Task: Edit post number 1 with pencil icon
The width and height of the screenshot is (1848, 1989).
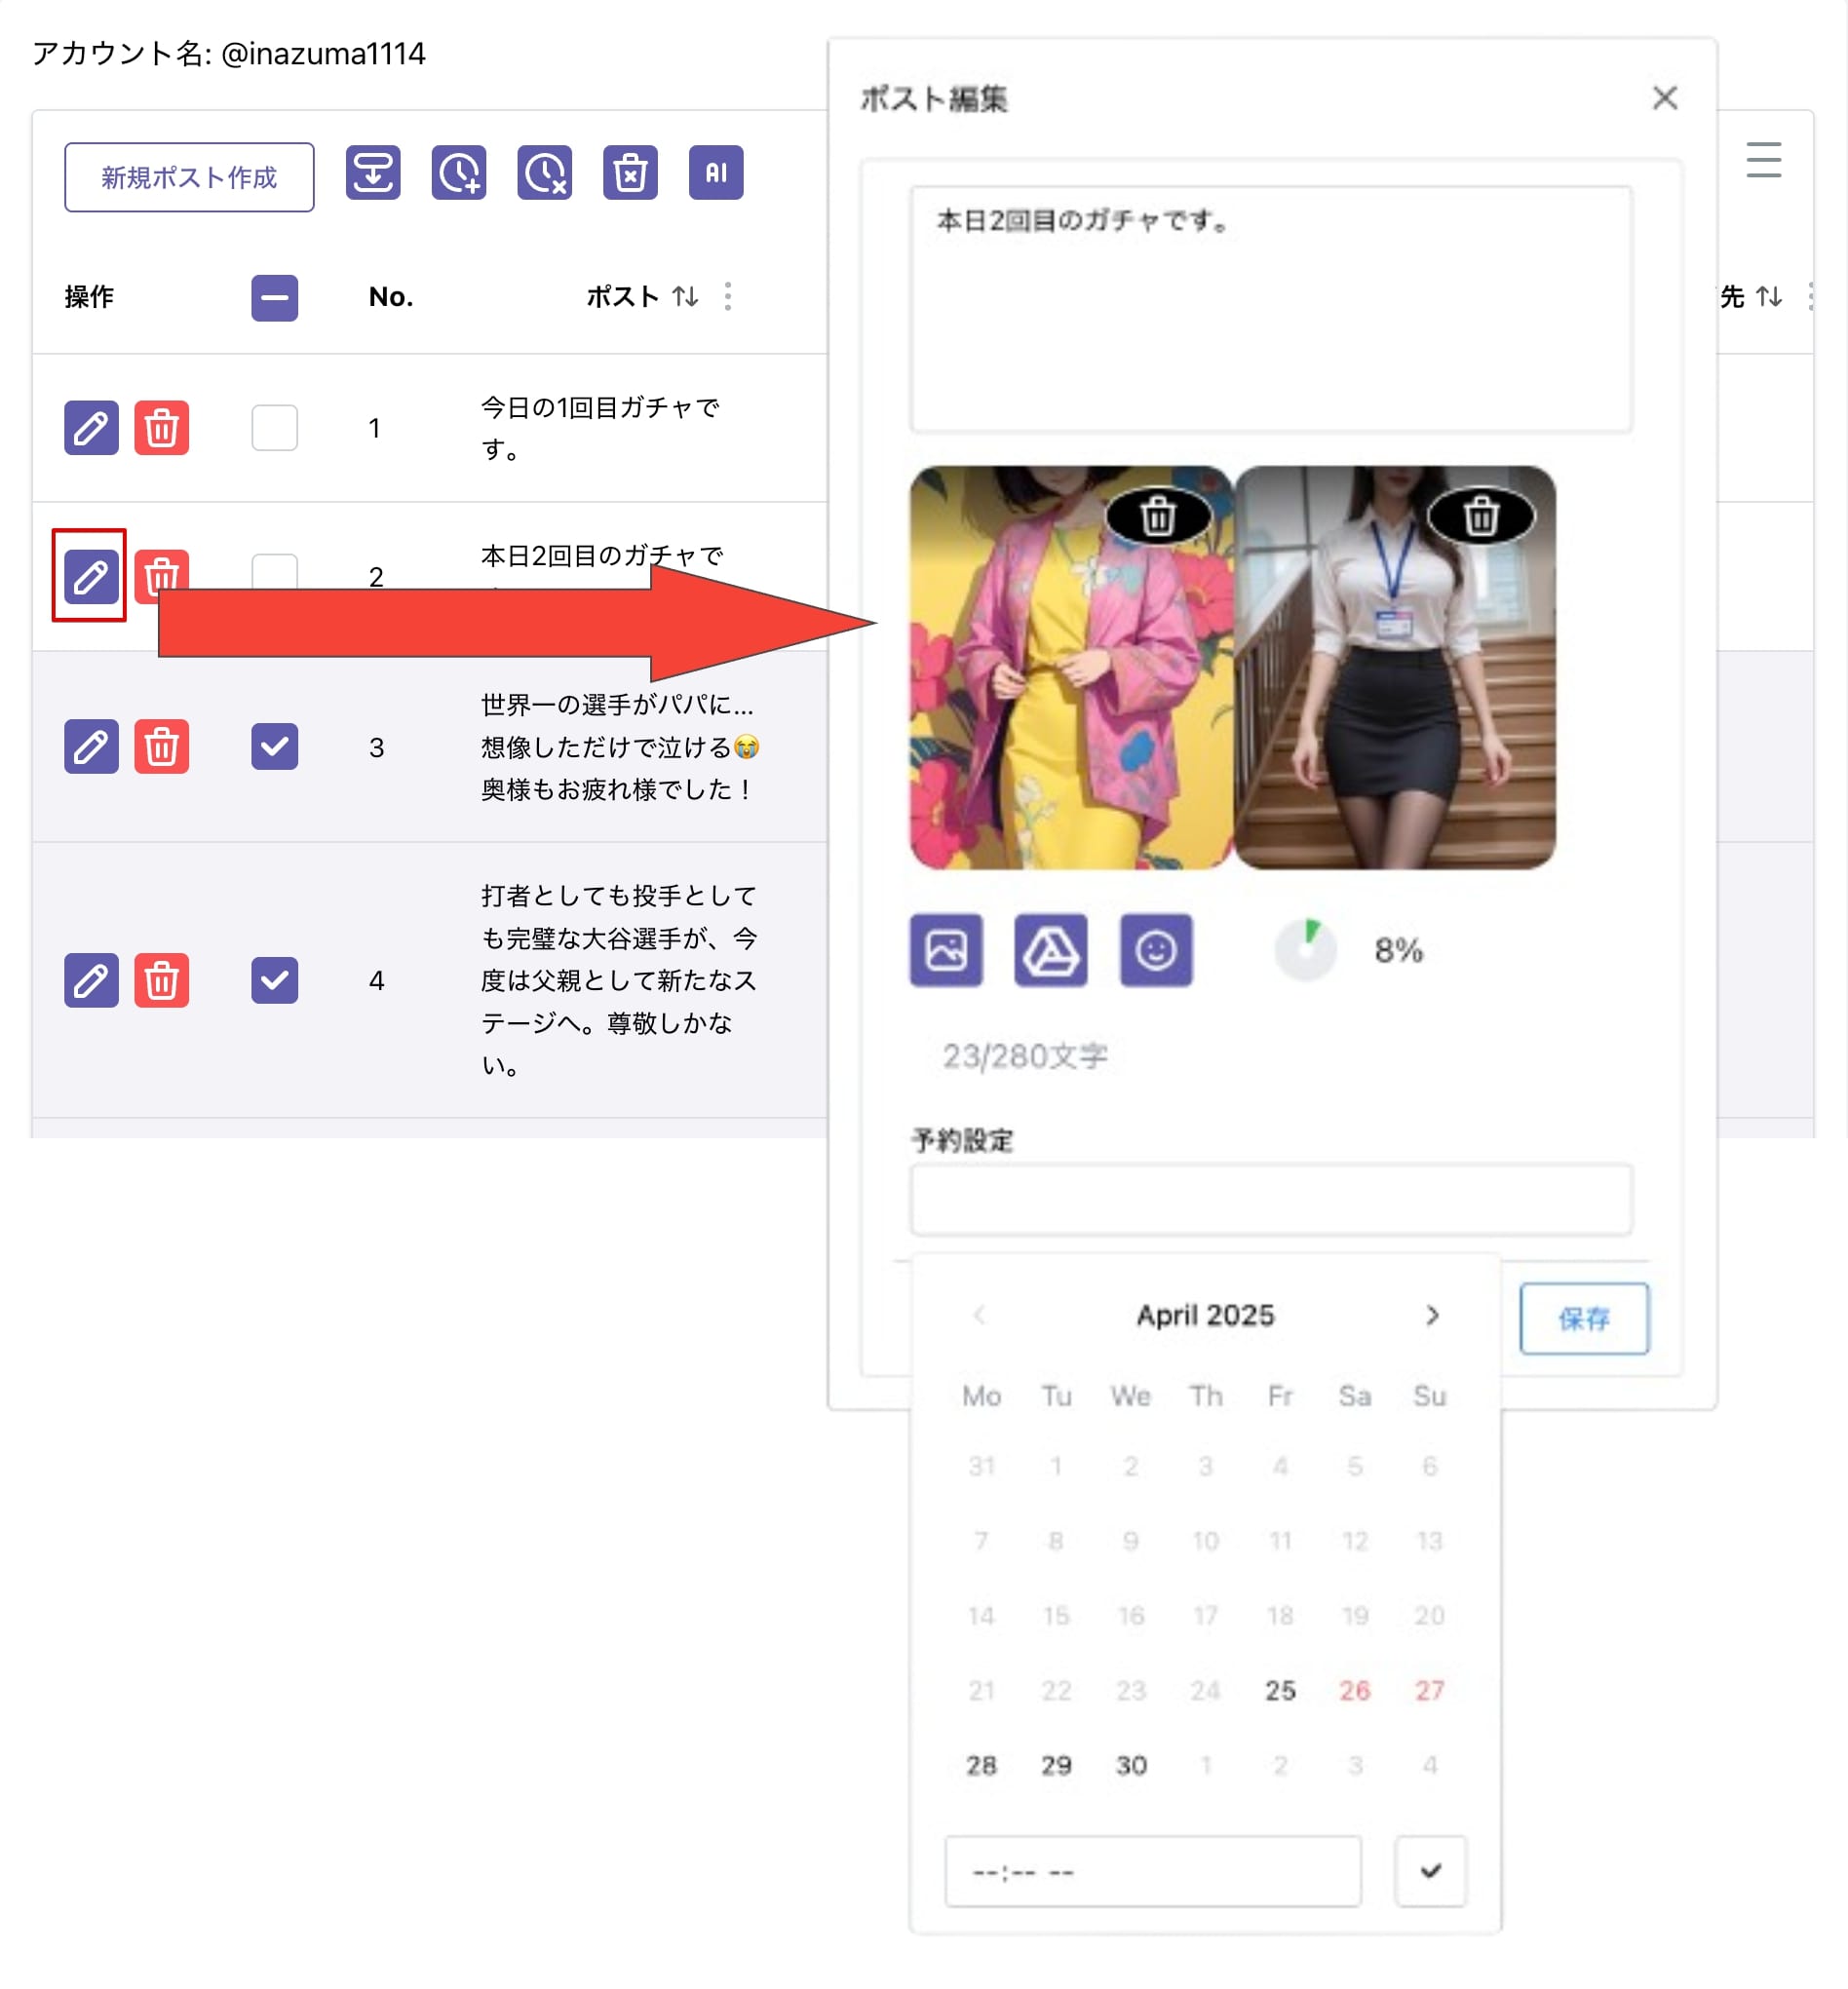Action: [x=91, y=427]
